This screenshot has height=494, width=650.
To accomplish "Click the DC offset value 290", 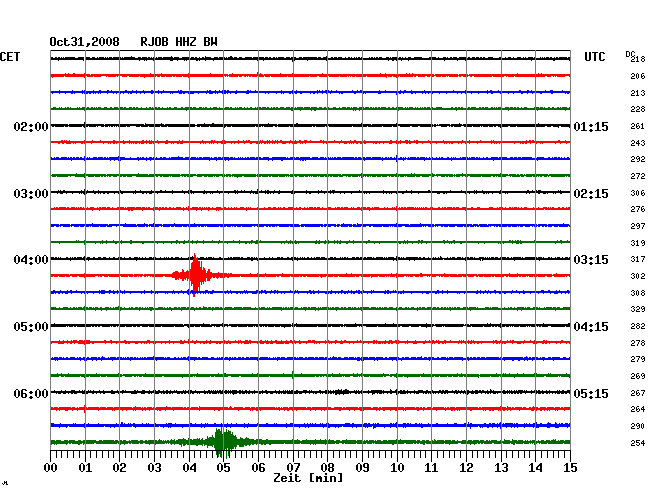I will point(638,426).
